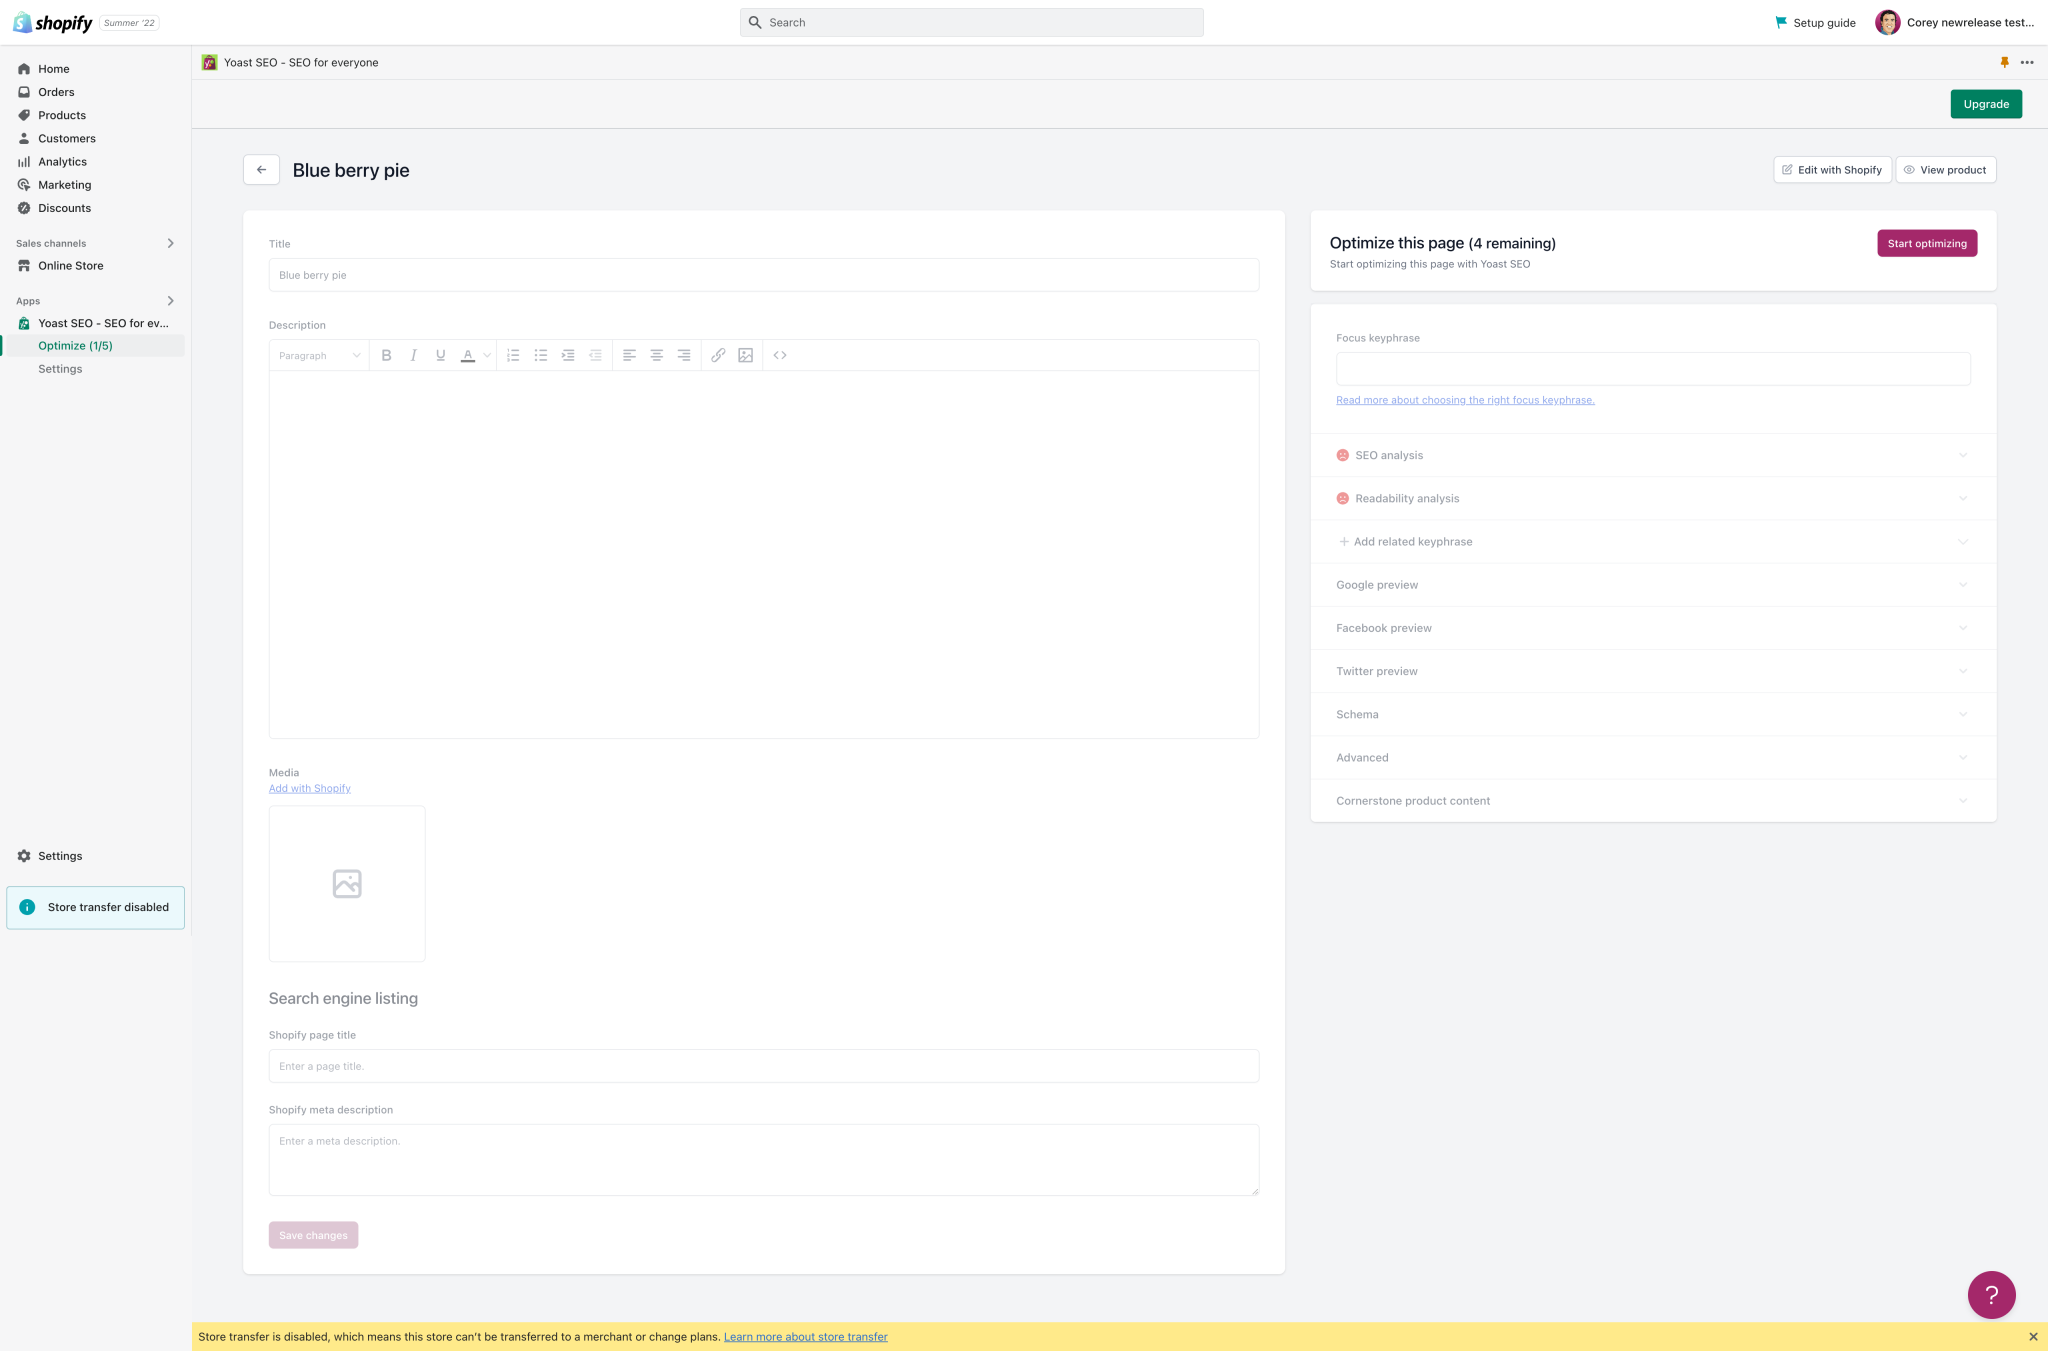Viewport: 2048px width, 1351px height.
Task: Toggle bold formatting in description toolbar
Action: click(x=386, y=355)
